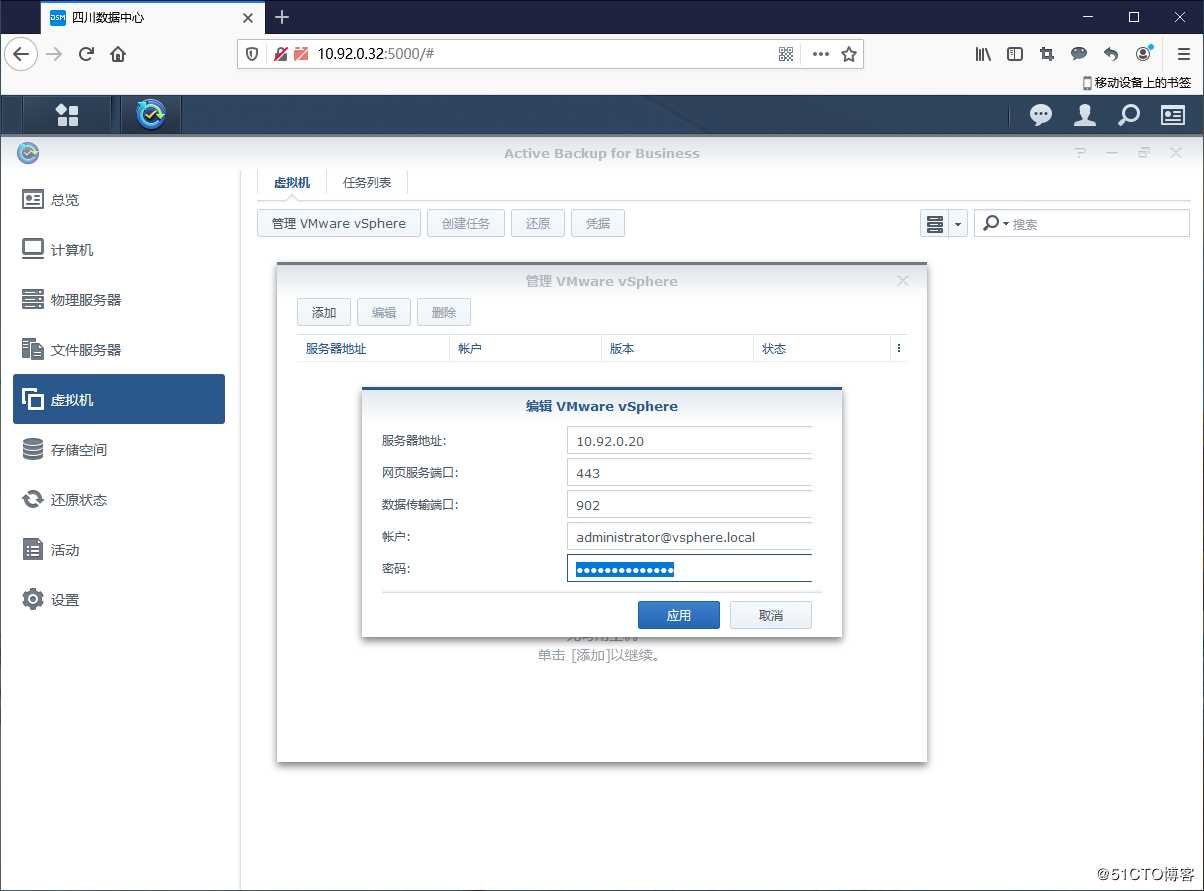Viewport: 1204px width, 891px height.
Task: Click 管理 VMware vSphere button
Action: [x=339, y=224]
